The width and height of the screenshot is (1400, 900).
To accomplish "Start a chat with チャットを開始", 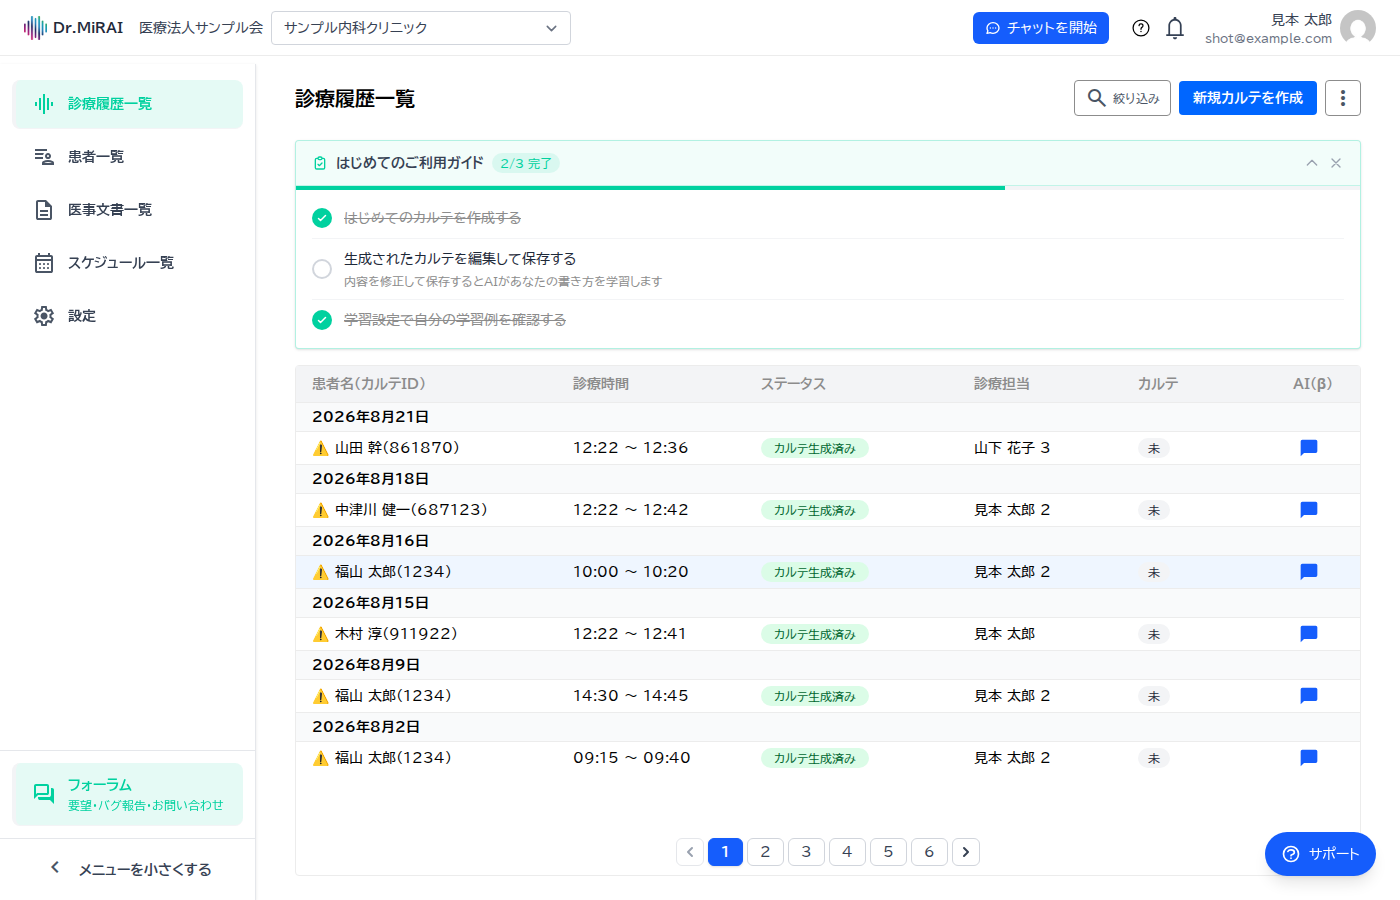I will coord(1041,28).
